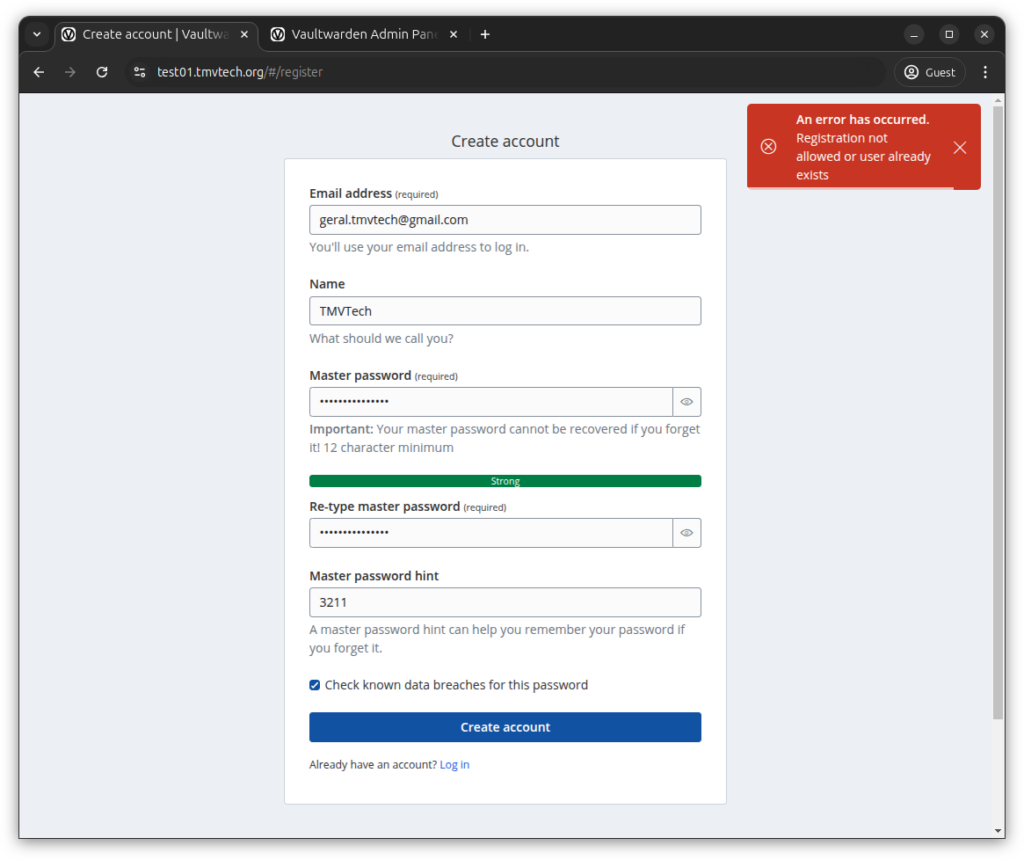
Task: Open a new browser tab
Action: [485, 34]
